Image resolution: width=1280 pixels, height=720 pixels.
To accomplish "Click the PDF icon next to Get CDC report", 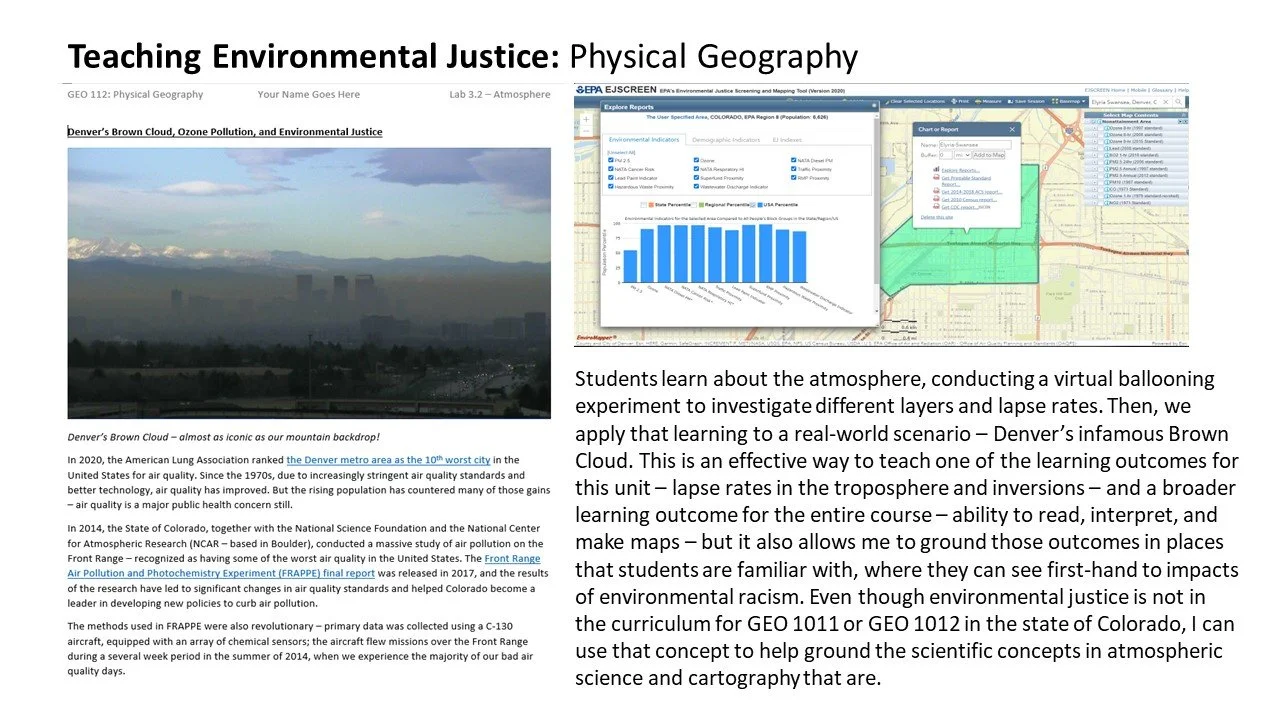I will 936,207.
